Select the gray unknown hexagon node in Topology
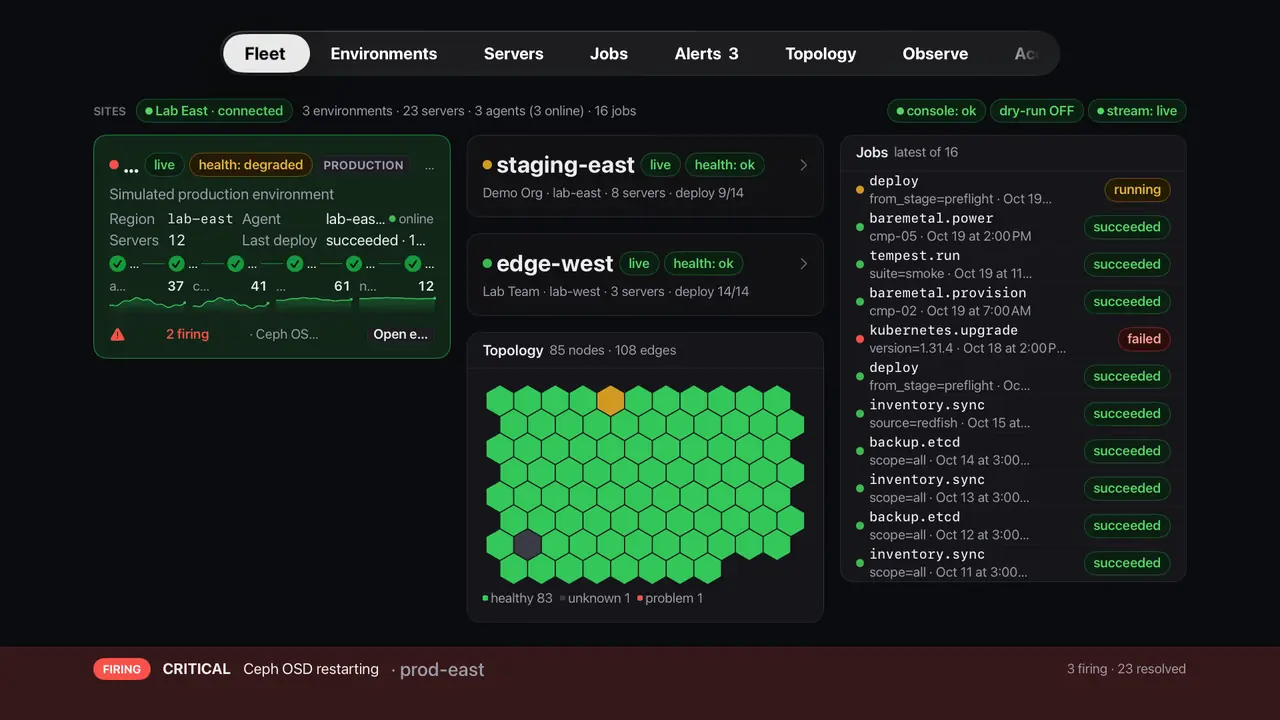 (x=527, y=545)
